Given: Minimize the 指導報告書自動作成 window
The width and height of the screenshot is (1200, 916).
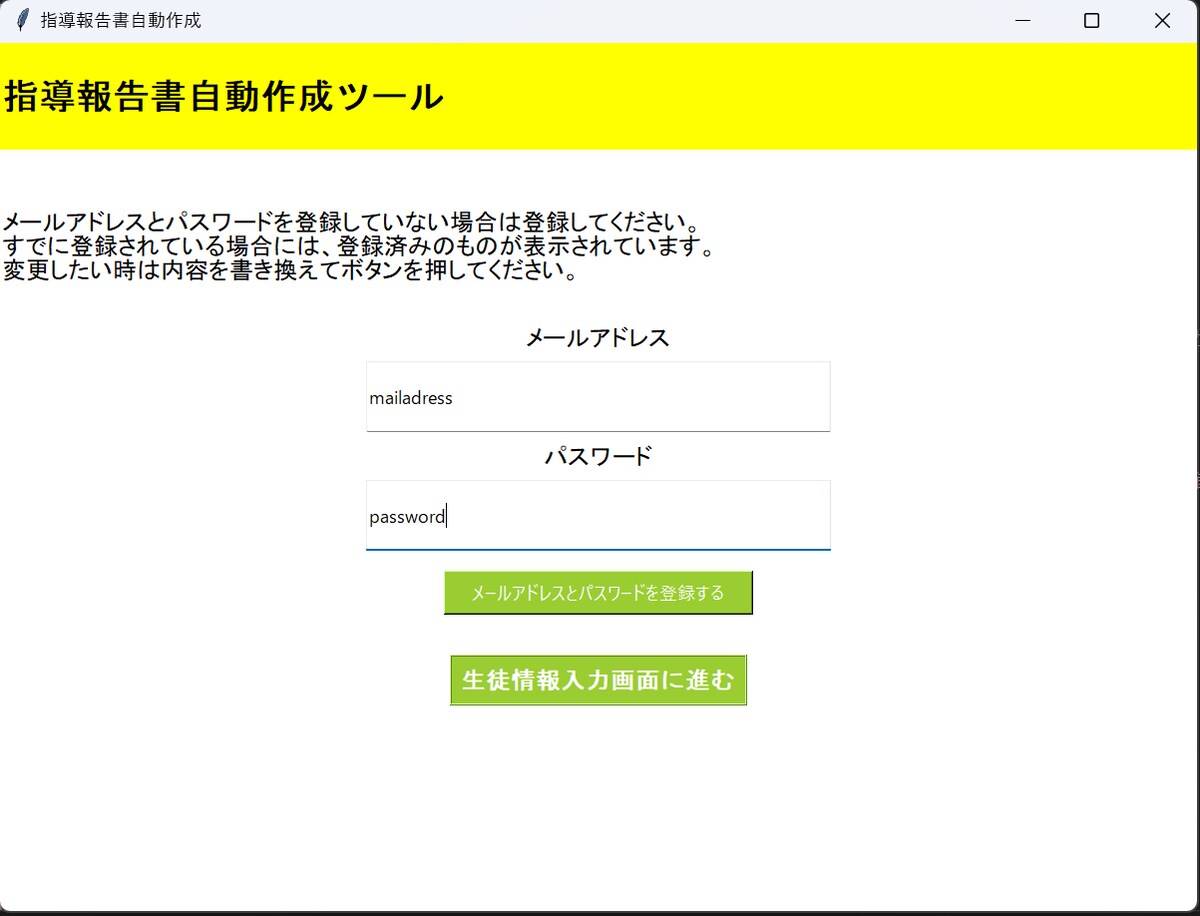Looking at the screenshot, I should pyautogui.click(x=1022, y=21).
